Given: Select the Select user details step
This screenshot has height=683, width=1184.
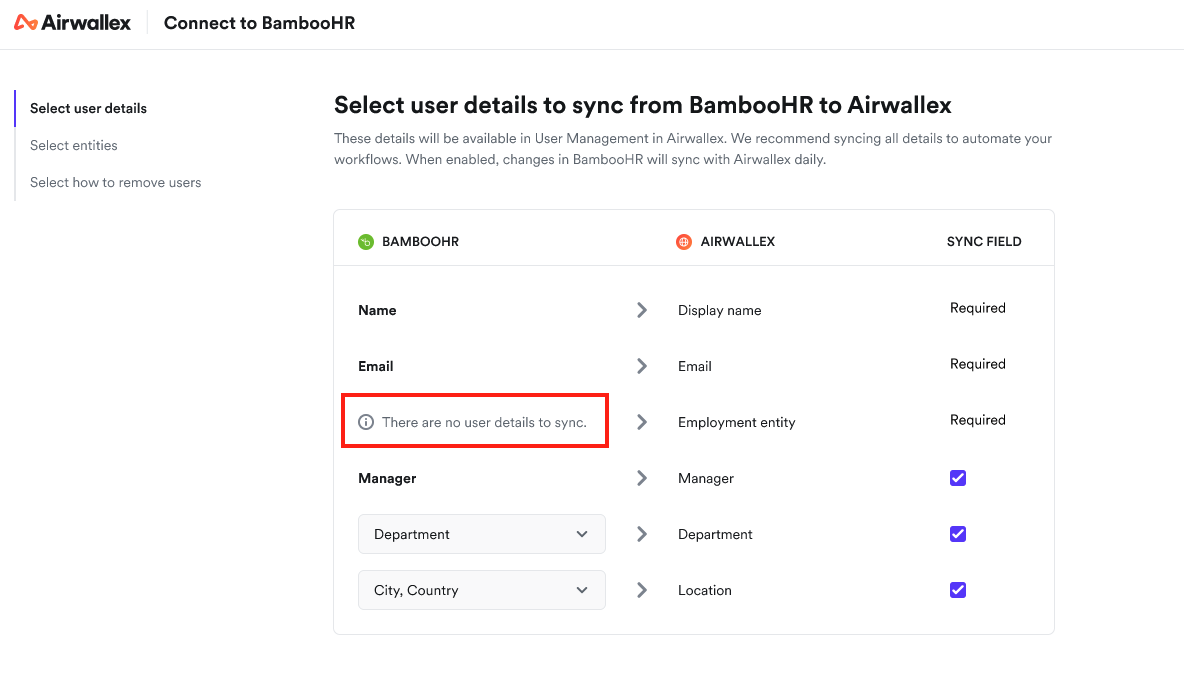Looking at the screenshot, I should coord(88,108).
